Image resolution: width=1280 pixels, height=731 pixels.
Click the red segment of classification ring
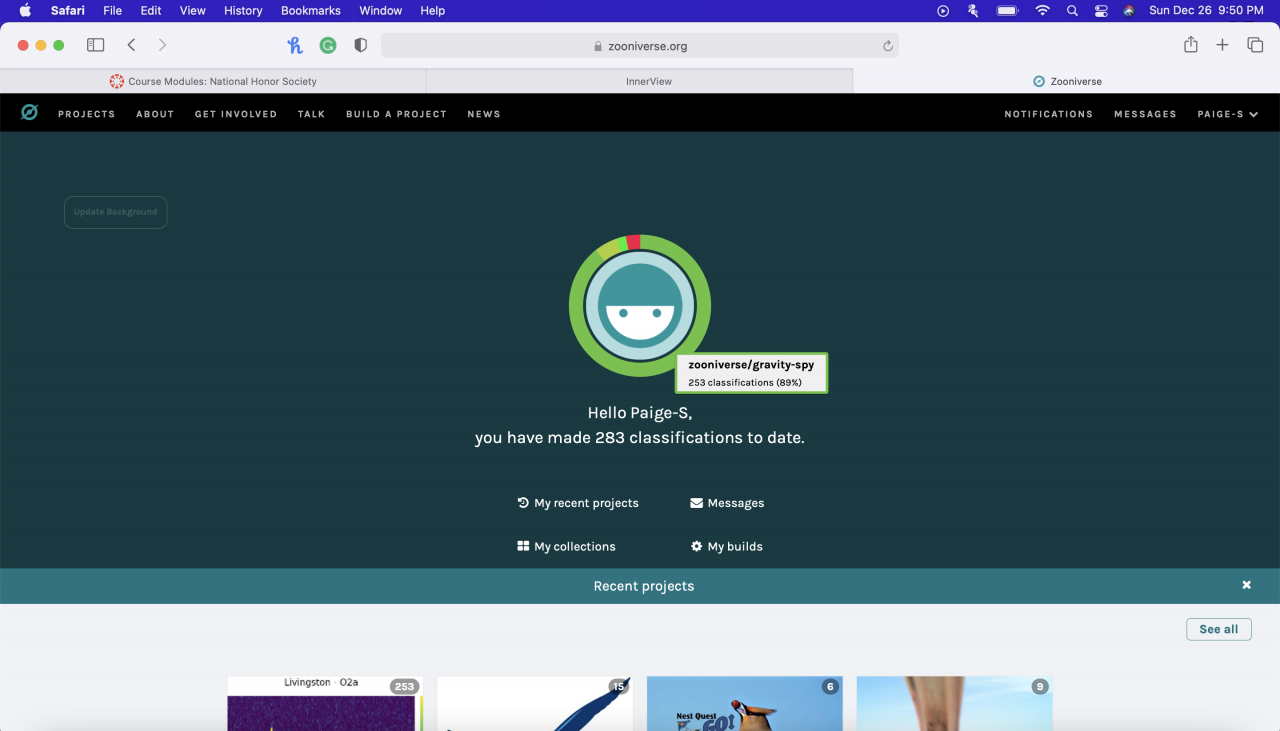(x=633, y=242)
